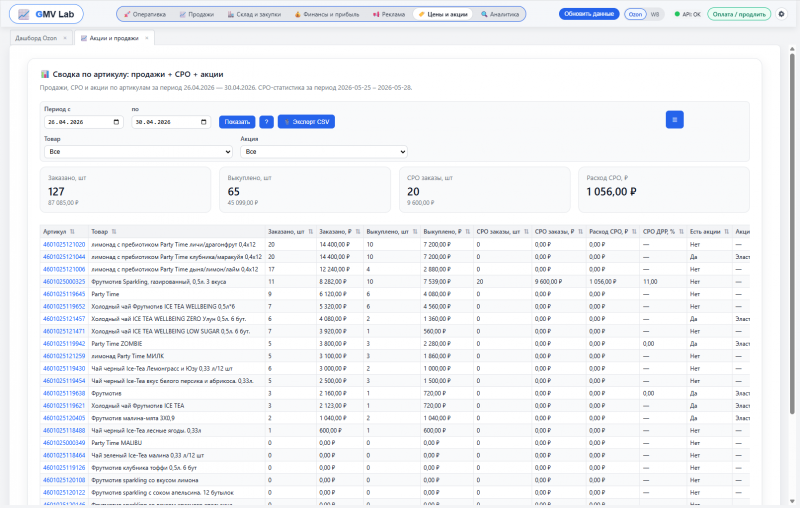Click the Показать button
Viewport: 800px width, 508px height.
point(237,122)
